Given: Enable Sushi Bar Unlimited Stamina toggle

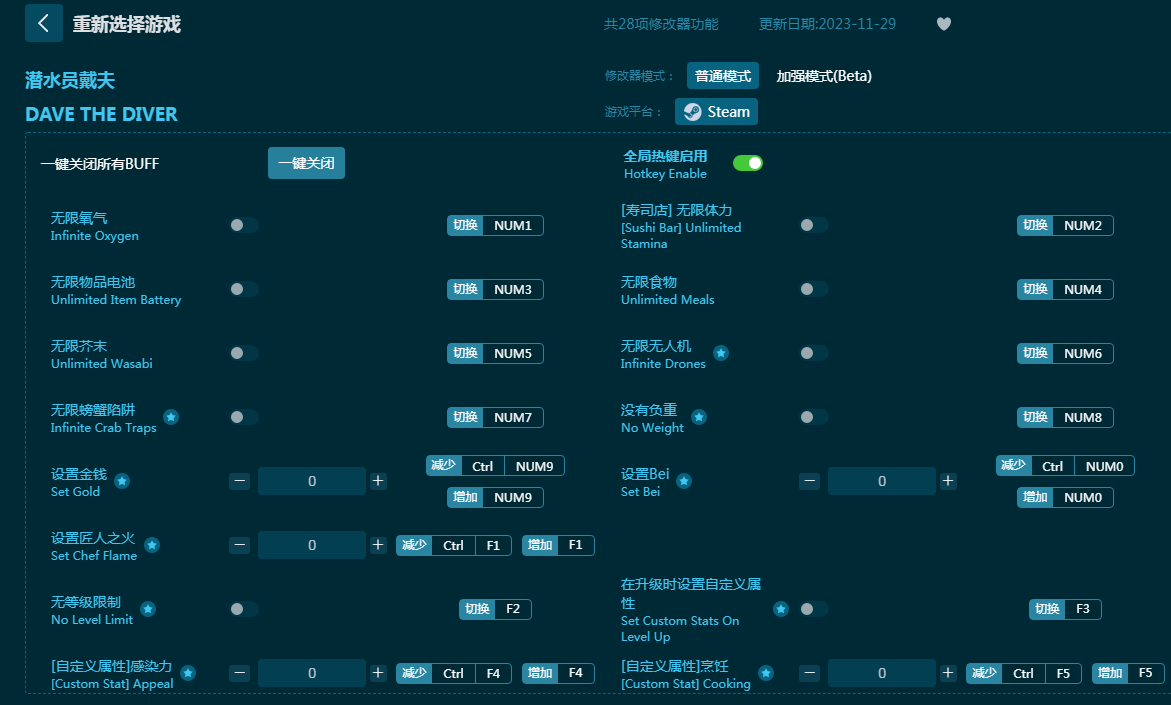Looking at the screenshot, I should click(814, 226).
